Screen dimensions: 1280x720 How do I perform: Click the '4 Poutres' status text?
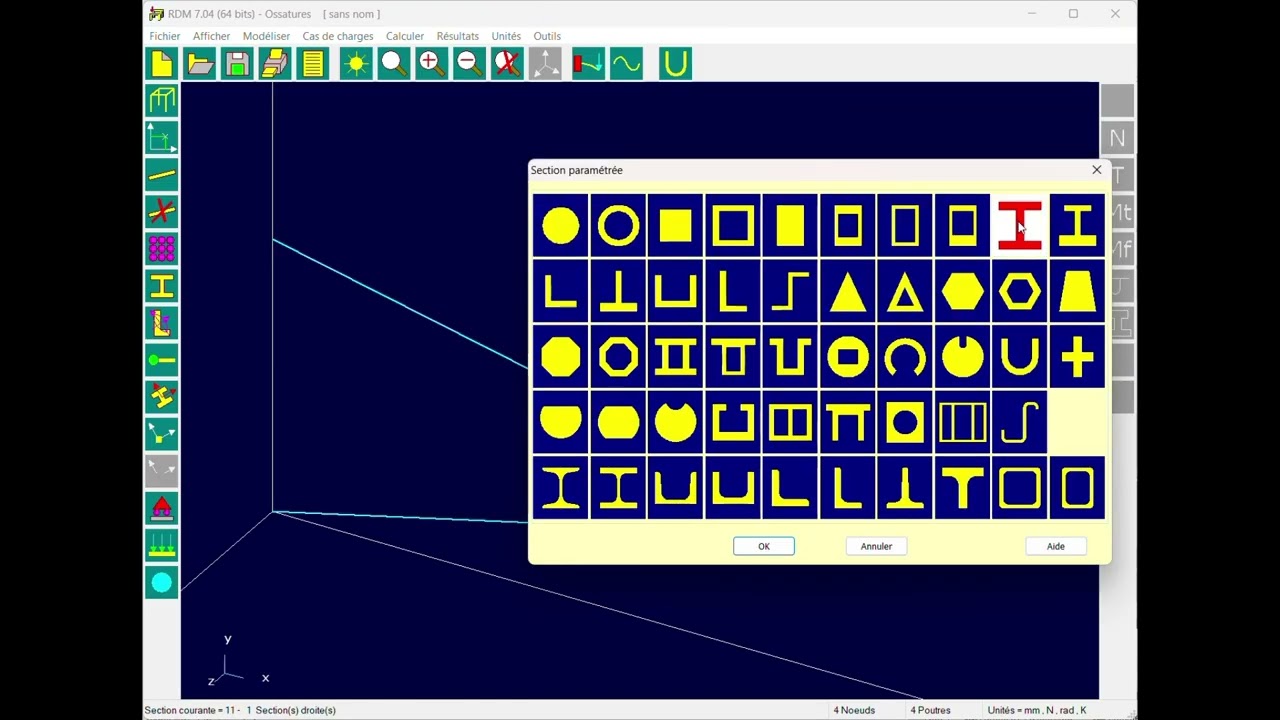(x=930, y=710)
